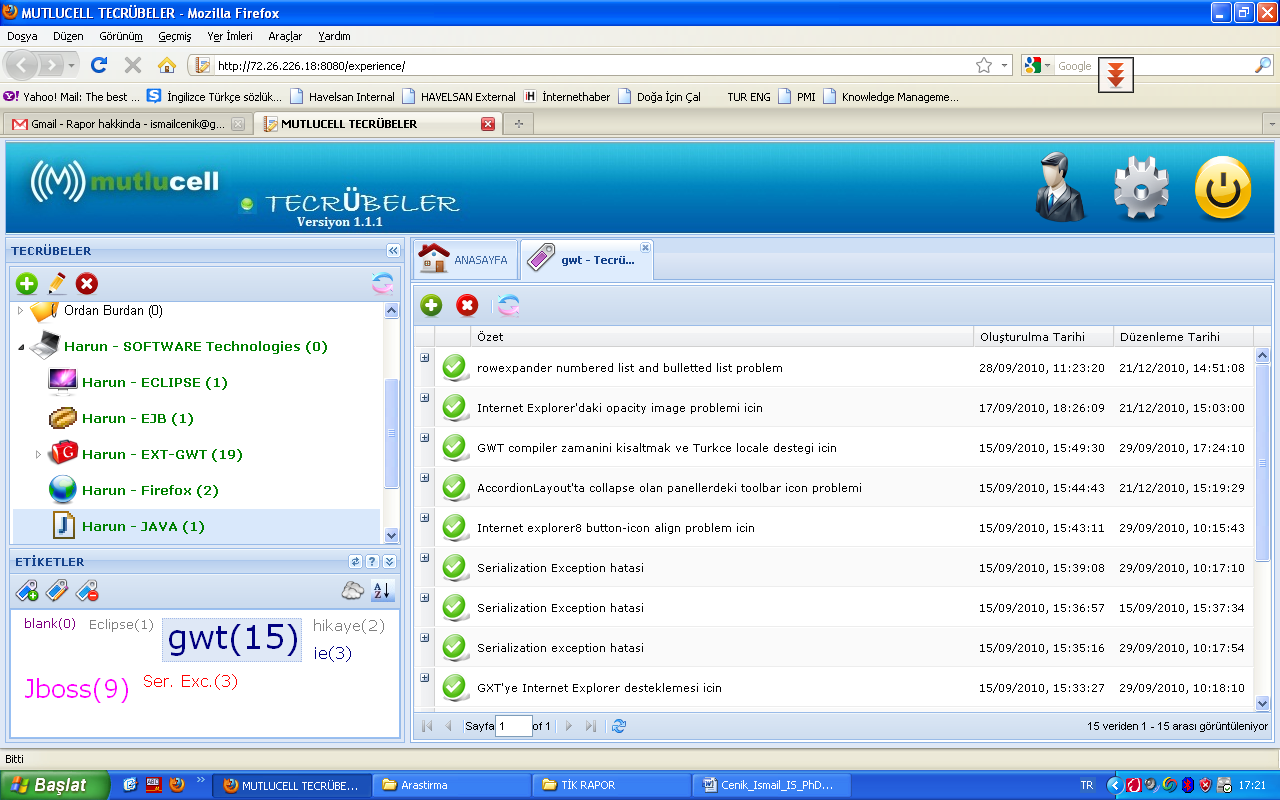Switch to the ANASAYFA tab
1280x800 pixels.
click(465, 260)
